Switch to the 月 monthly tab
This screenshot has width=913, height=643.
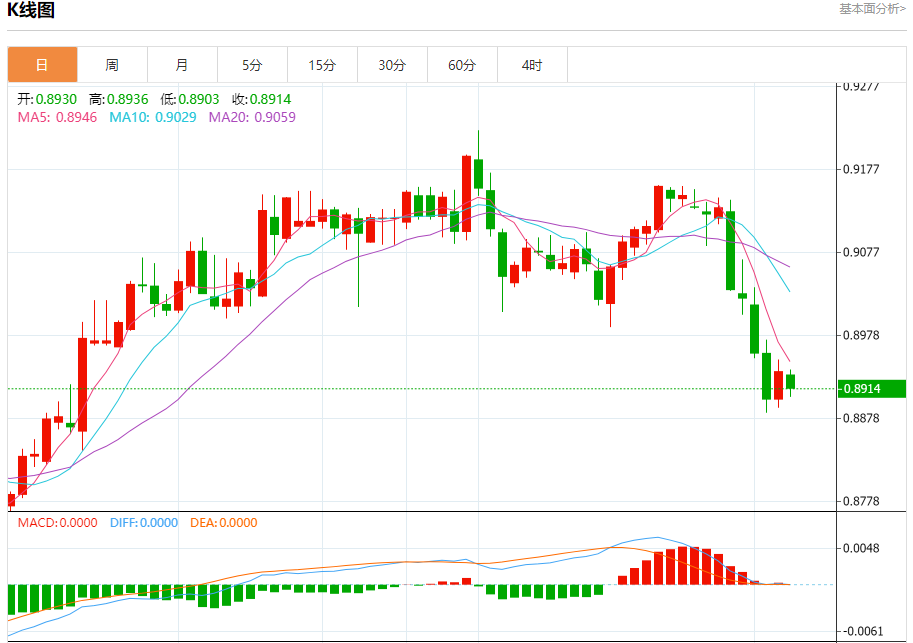[x=182, y=65]
